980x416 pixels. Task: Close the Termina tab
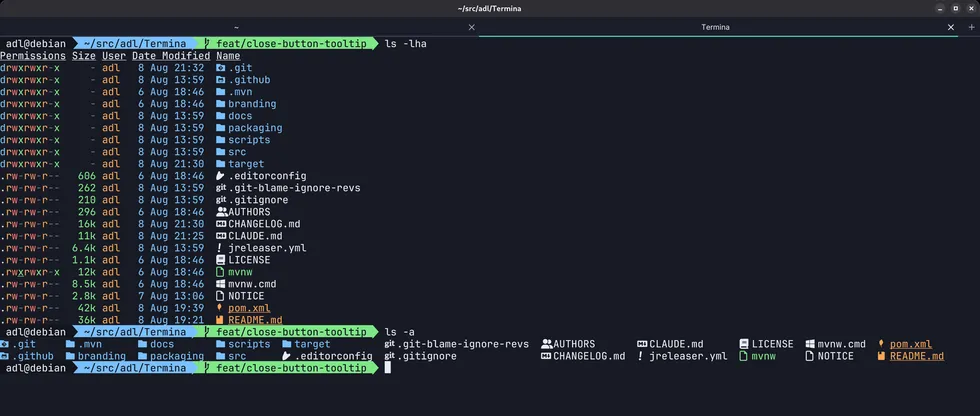[951, 27]
